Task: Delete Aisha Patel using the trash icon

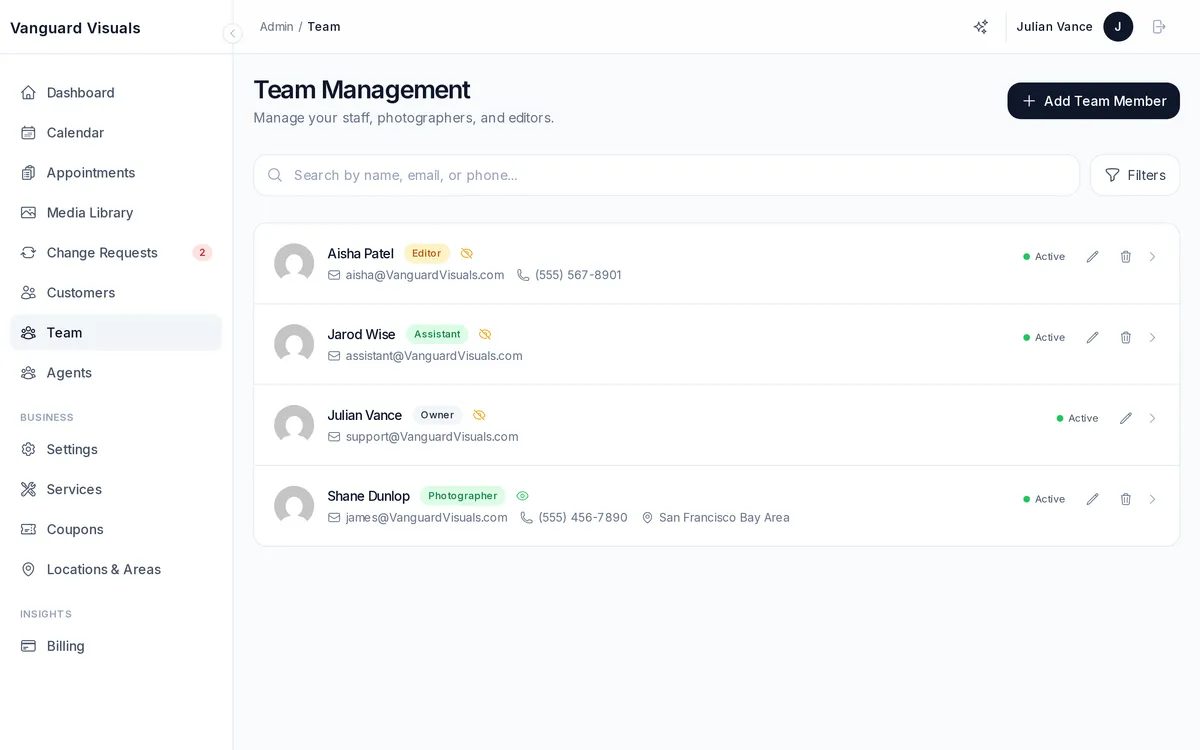Action: point(1125,256)
